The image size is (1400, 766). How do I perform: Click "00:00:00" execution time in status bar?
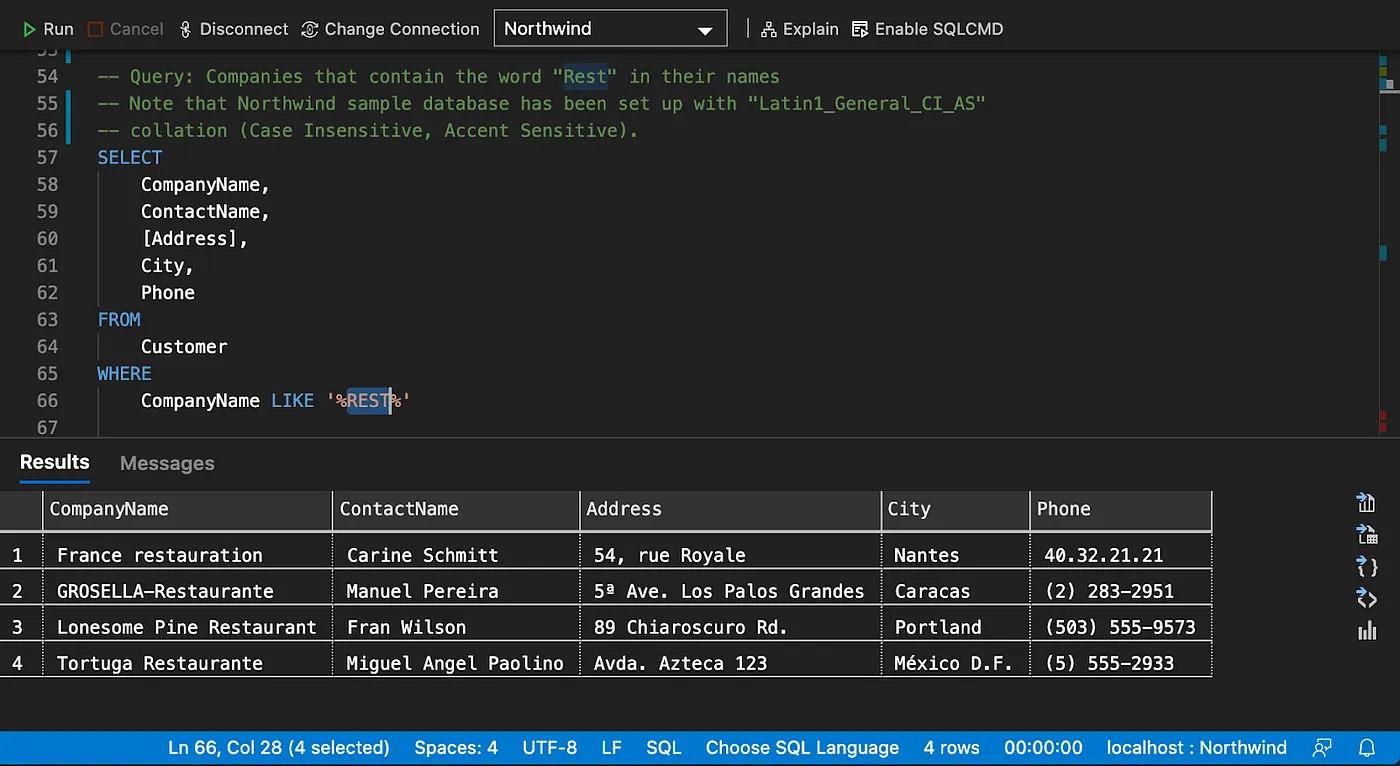[x=1043, y=748]
